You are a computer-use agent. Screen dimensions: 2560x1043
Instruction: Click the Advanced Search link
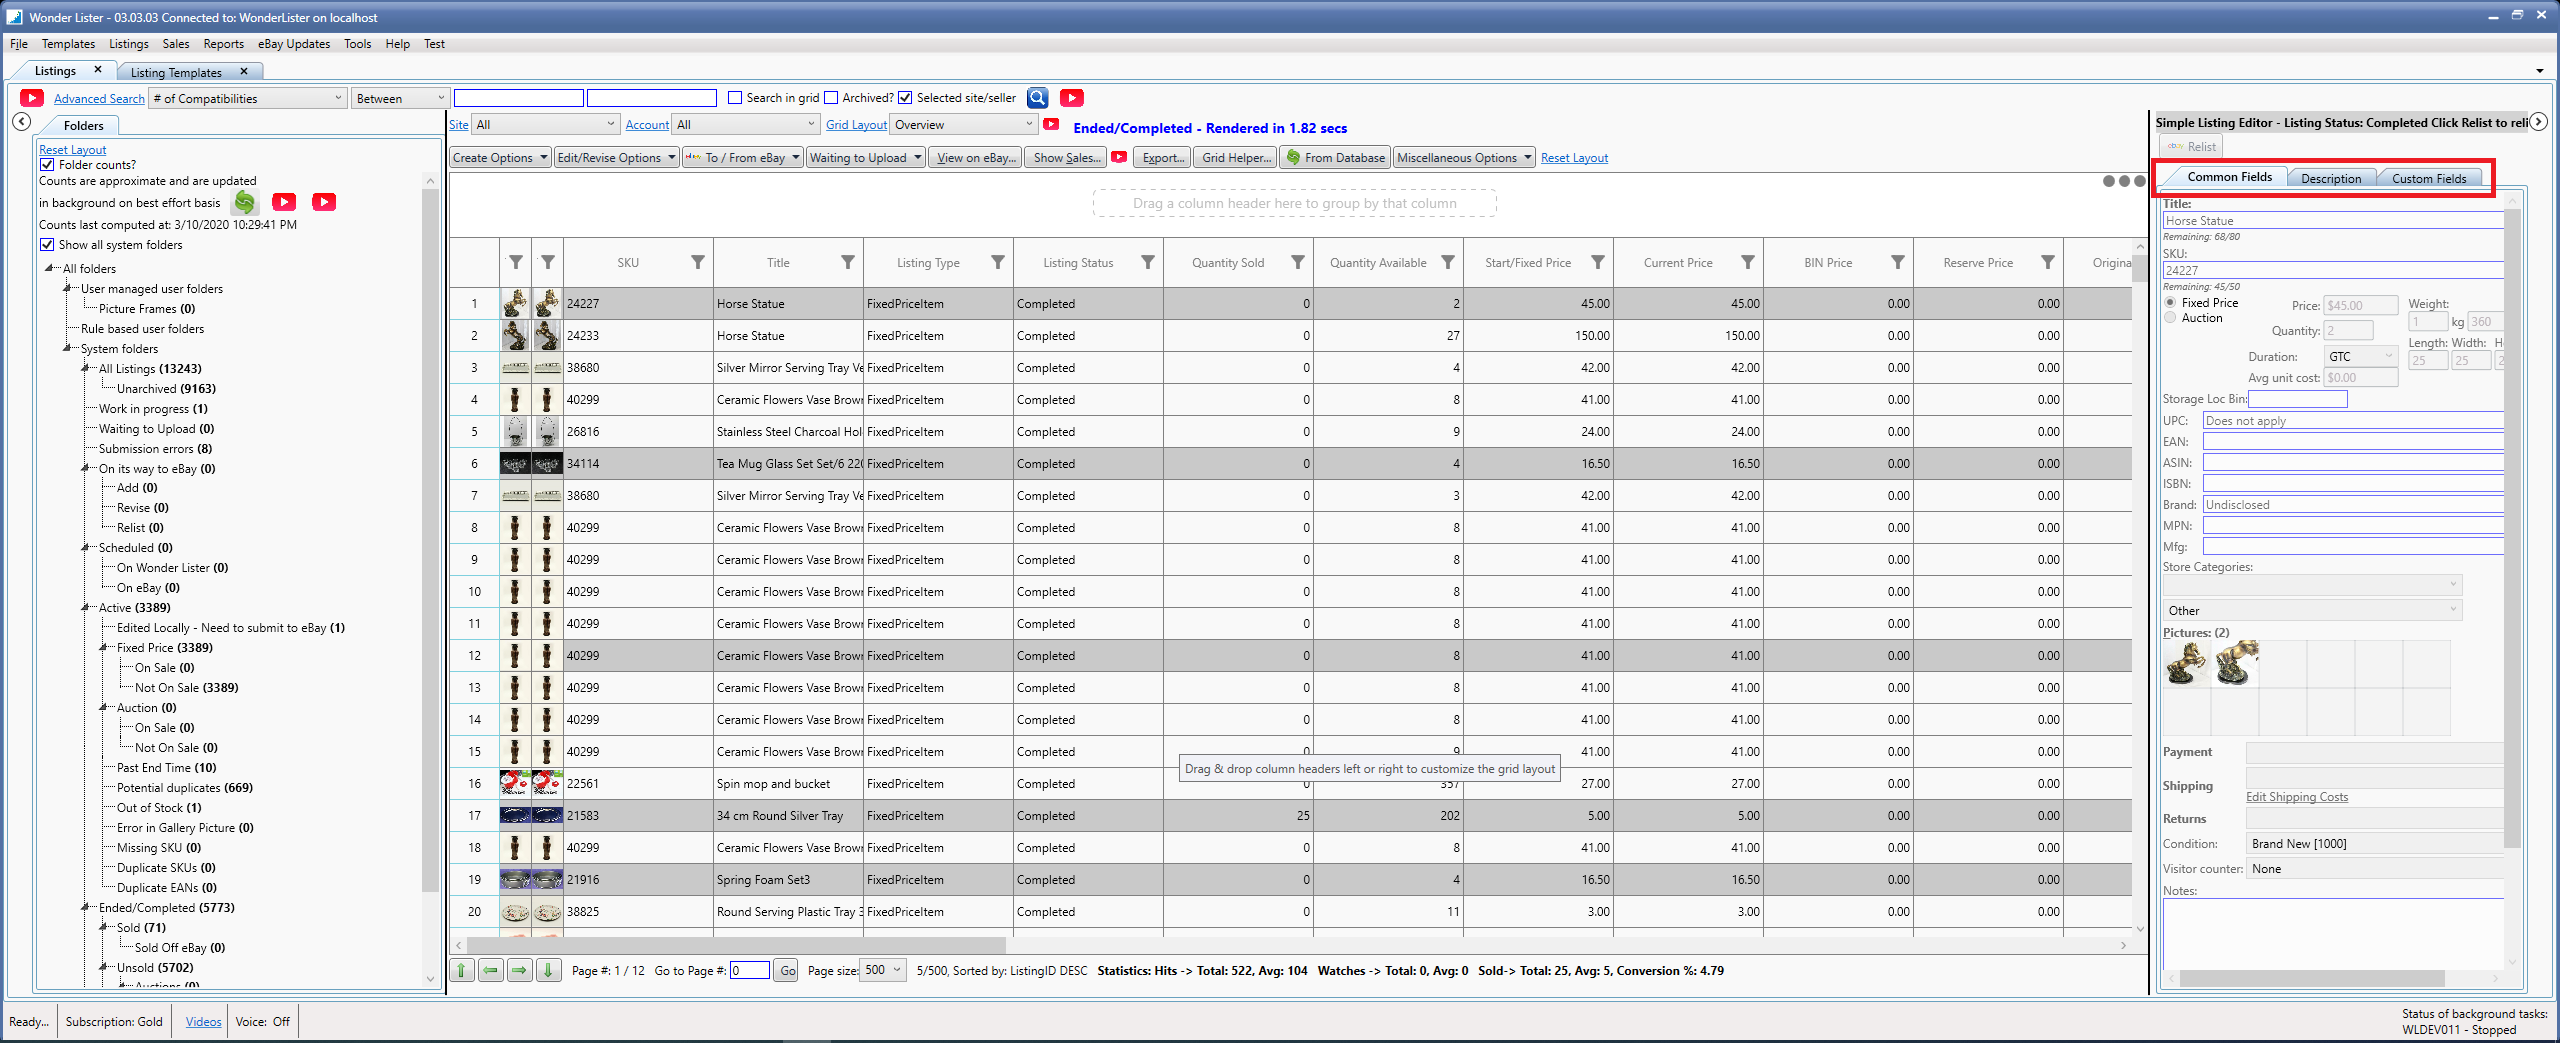click(99, 98)
